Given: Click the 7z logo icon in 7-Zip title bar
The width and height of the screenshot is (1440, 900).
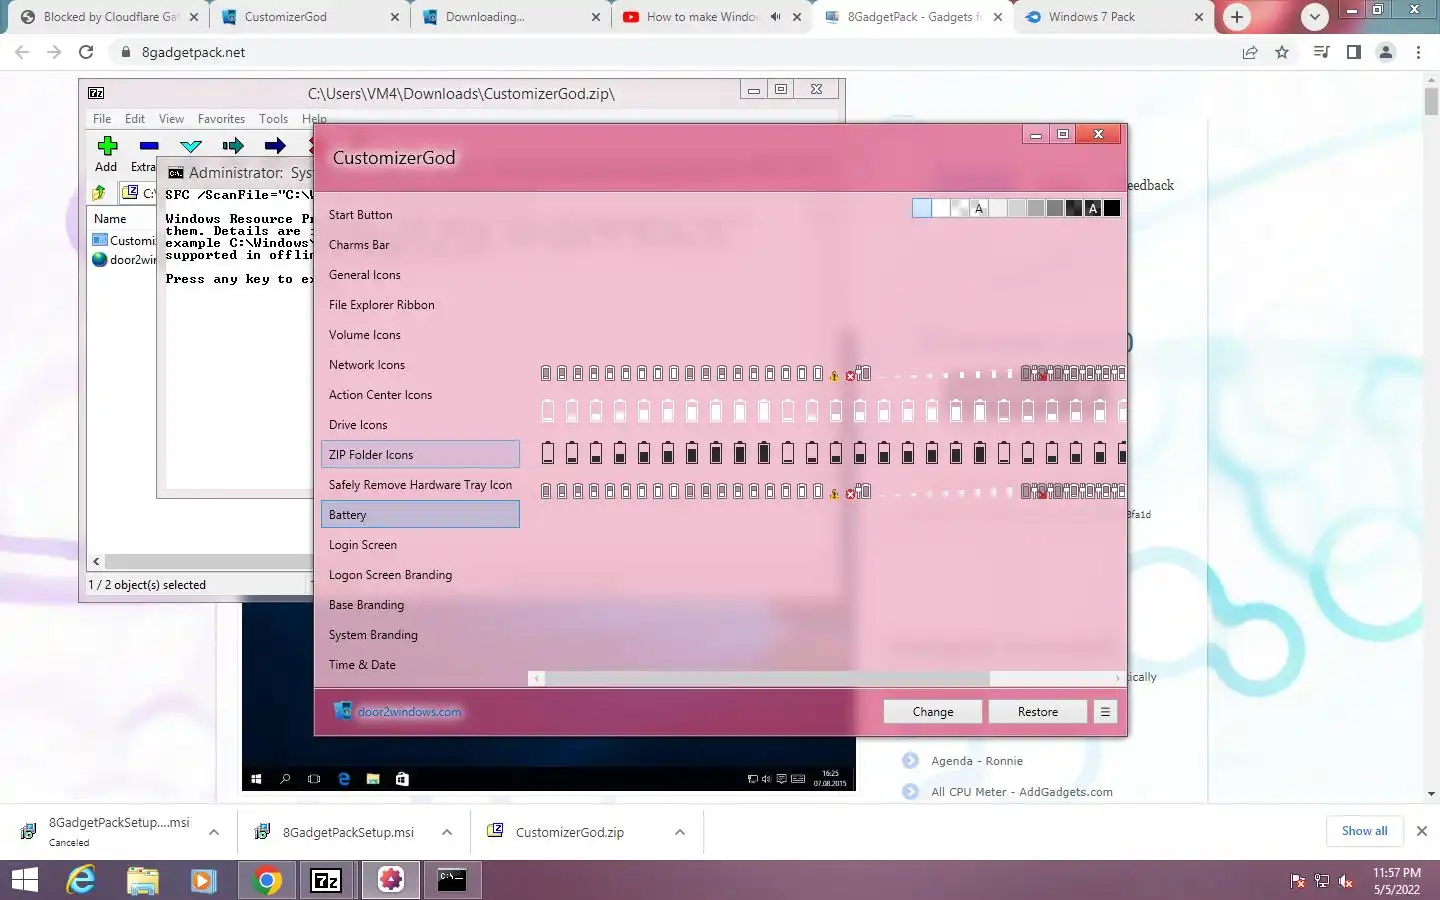Looking at the screenshot, I should (x=96, y=93).
